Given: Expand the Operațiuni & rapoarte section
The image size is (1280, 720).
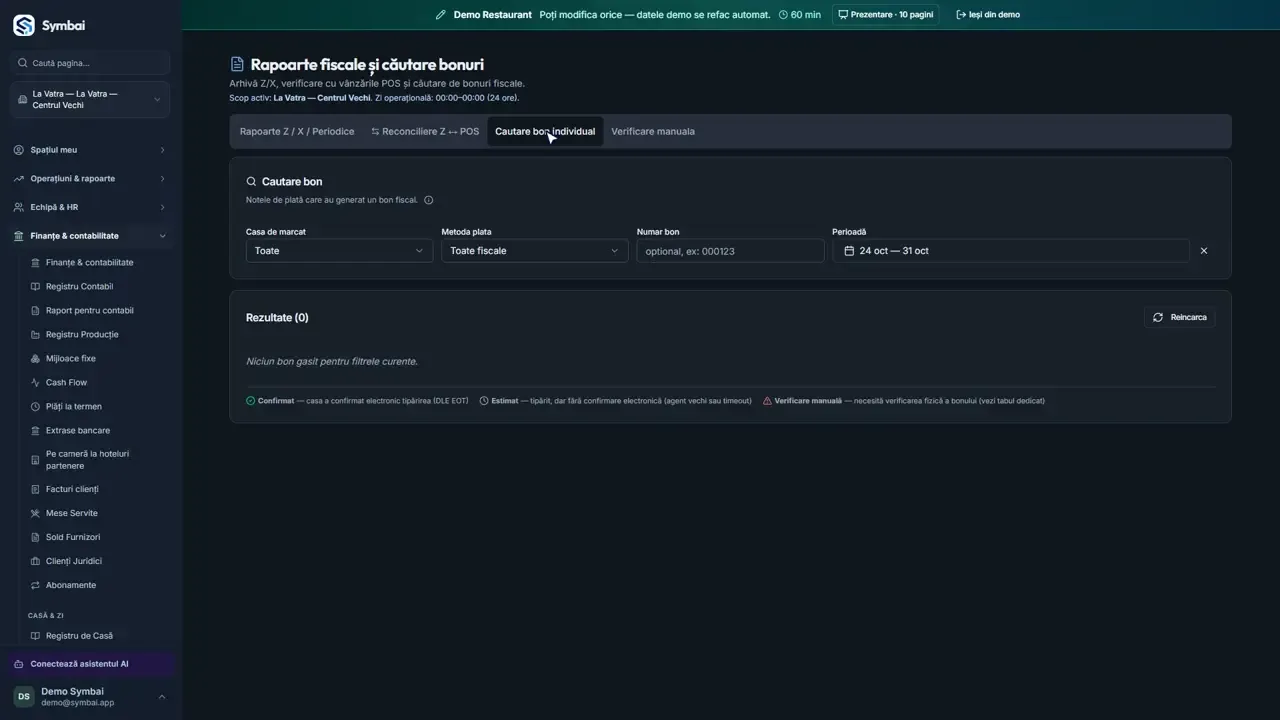Looking at the screenshot, I should tap(91, 179).
